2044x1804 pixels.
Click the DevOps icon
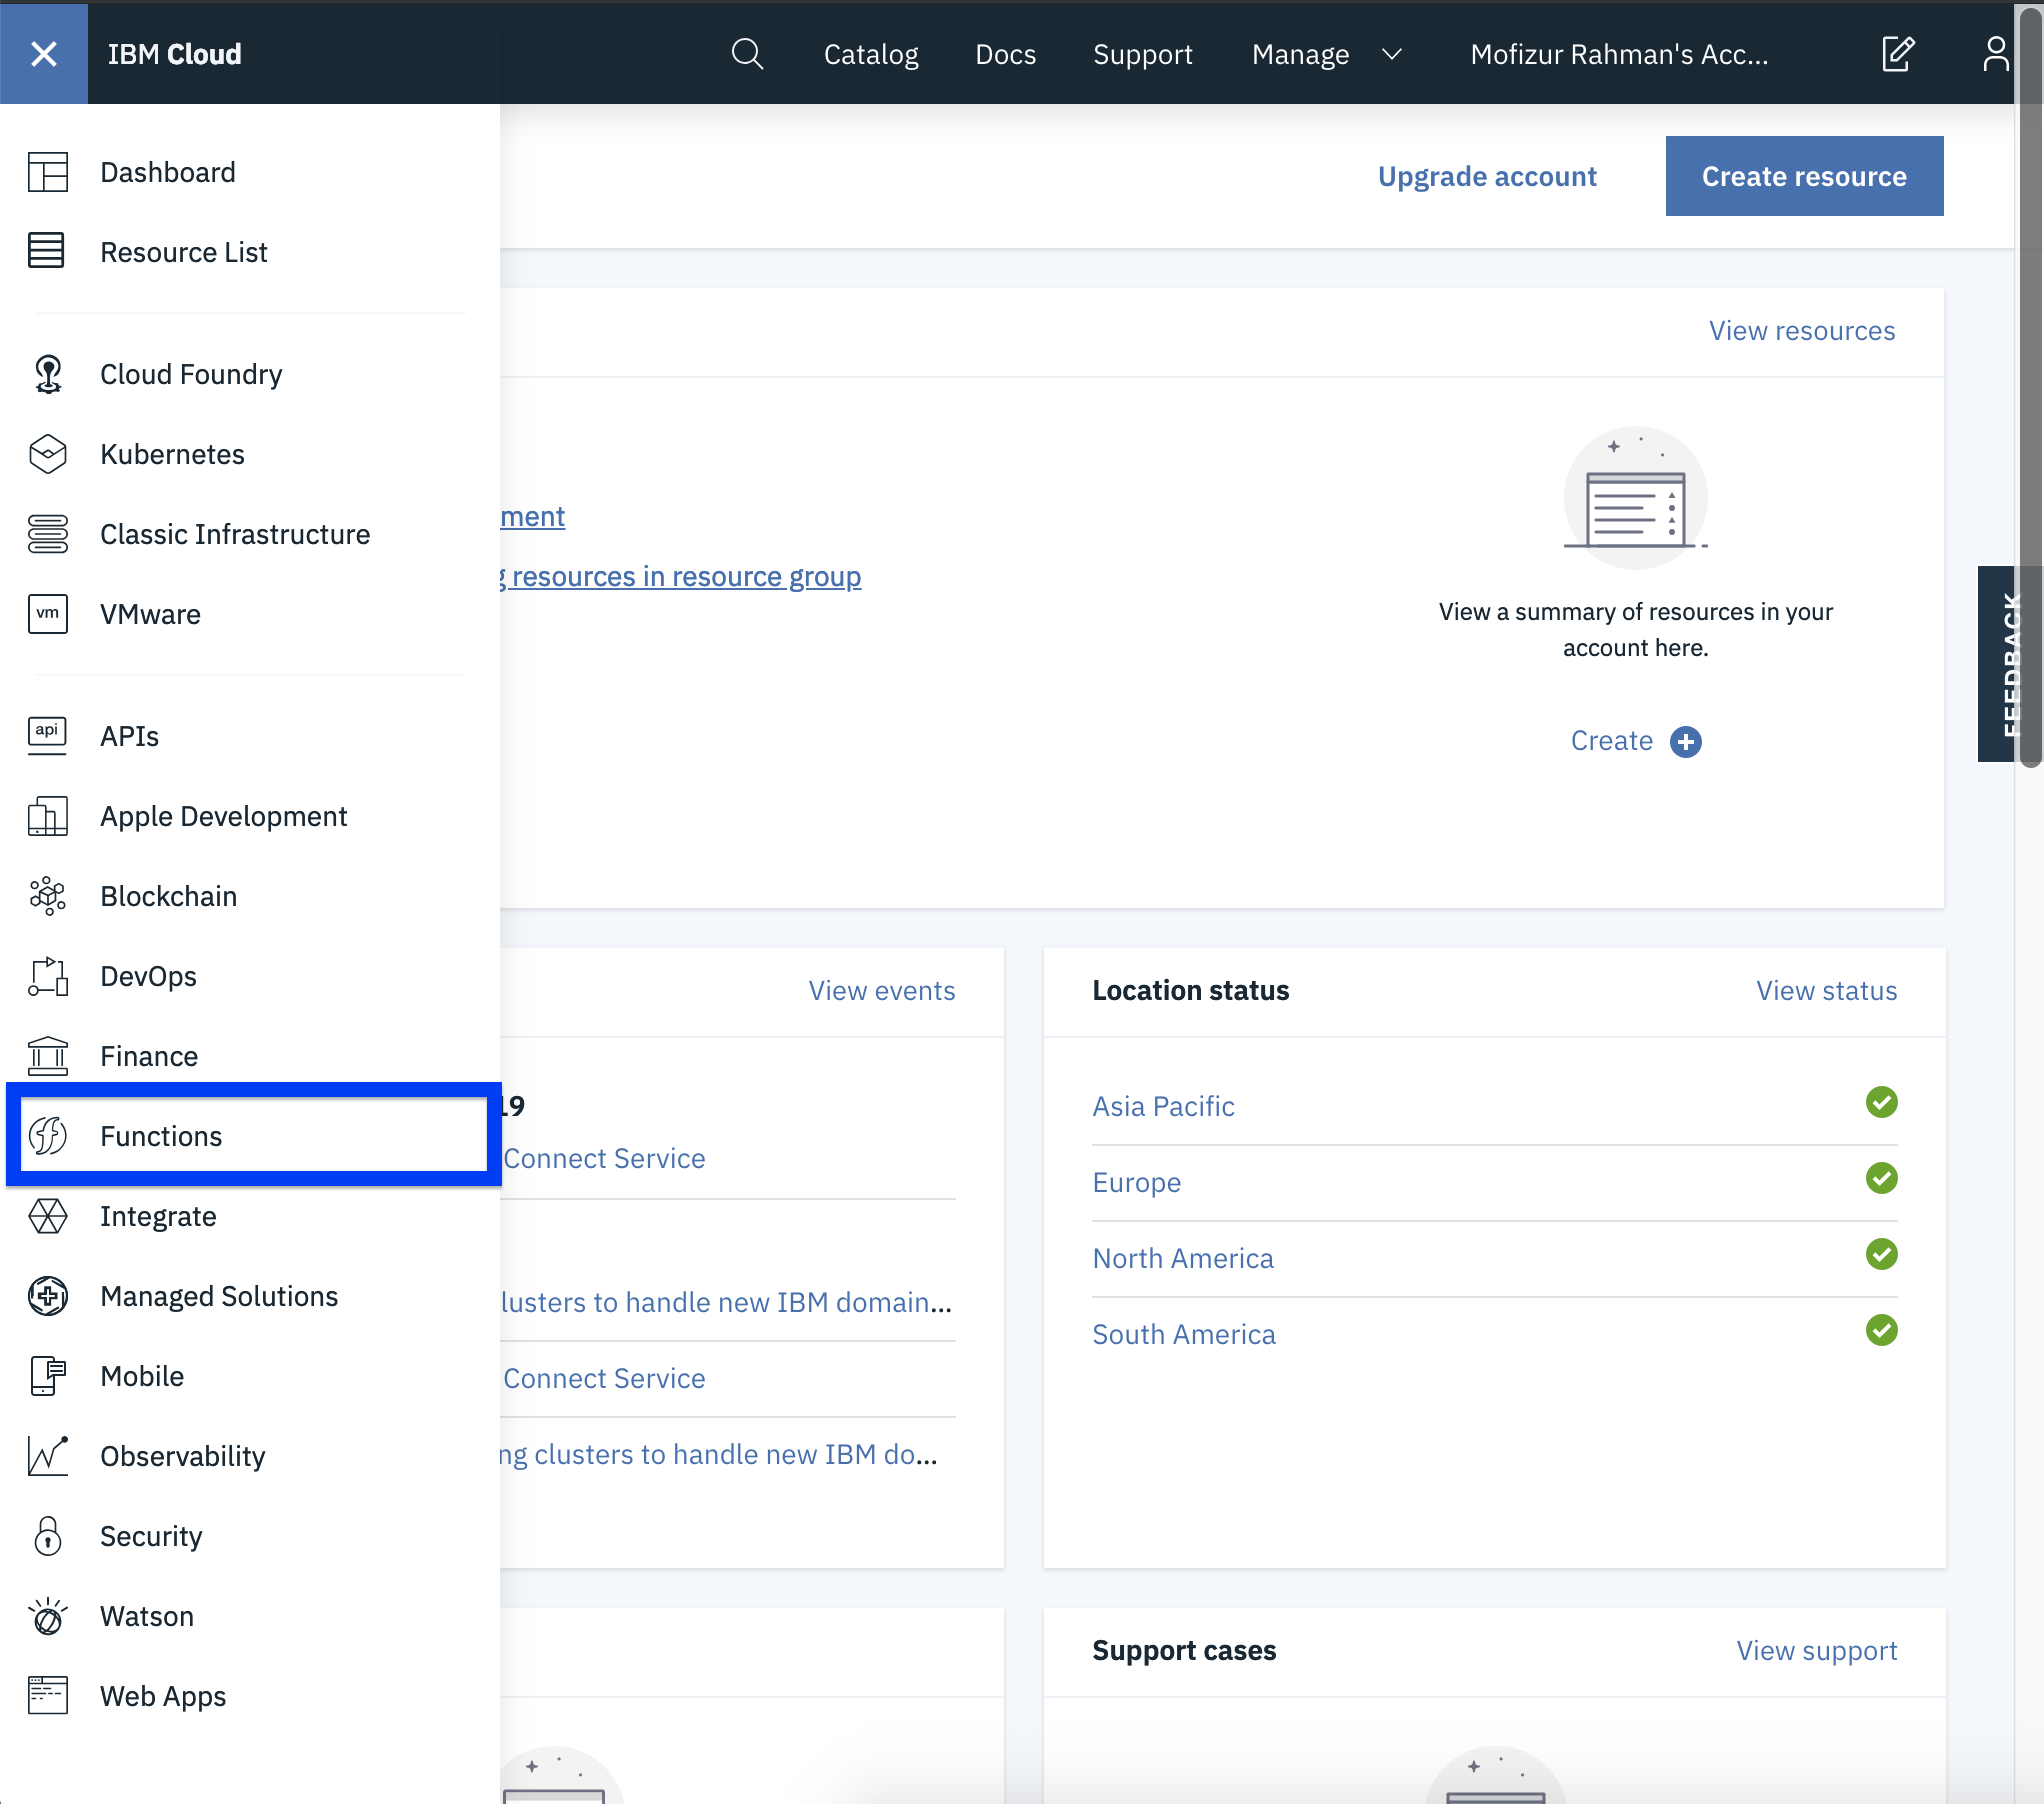point(48,976)
